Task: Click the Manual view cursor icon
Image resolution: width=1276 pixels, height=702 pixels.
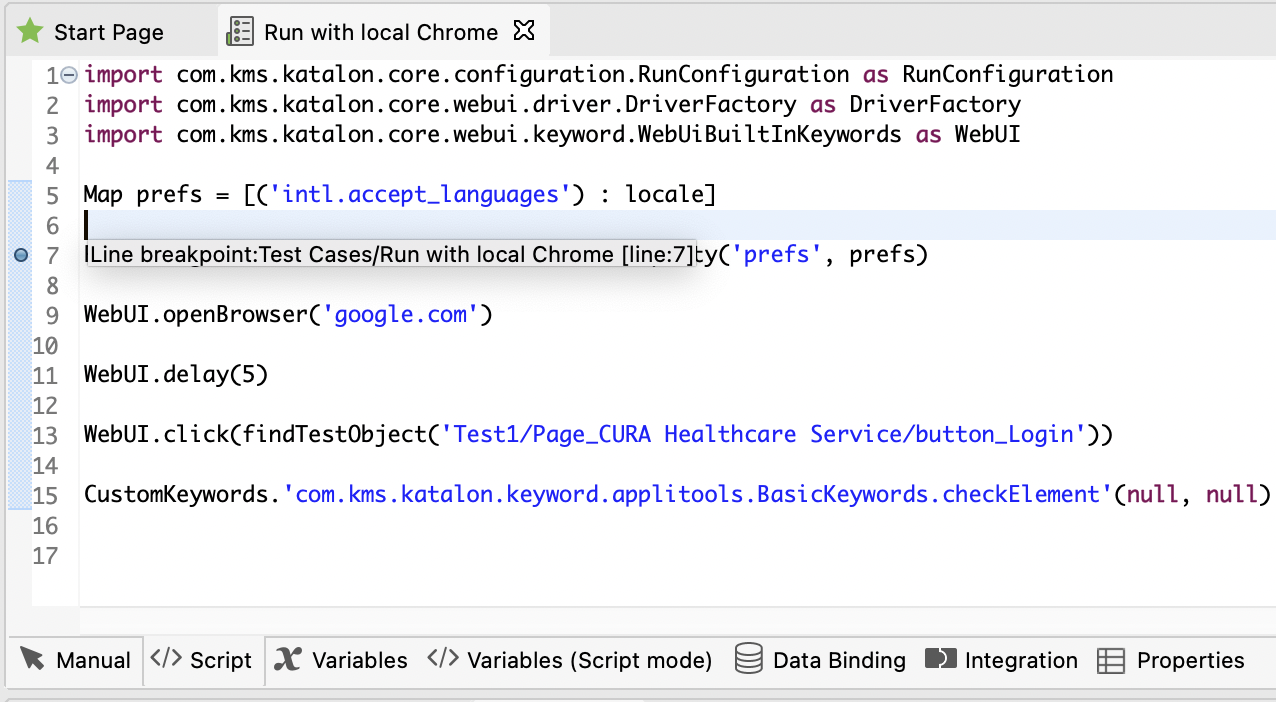Action: coord(30,659)
